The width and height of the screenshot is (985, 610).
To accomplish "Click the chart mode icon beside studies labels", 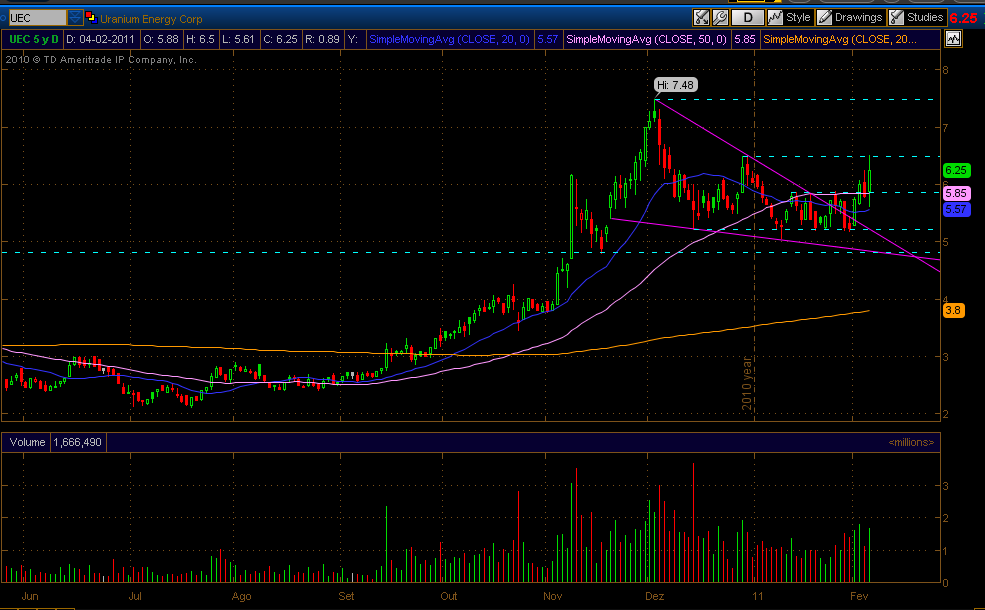I will [x=954, y=39].
